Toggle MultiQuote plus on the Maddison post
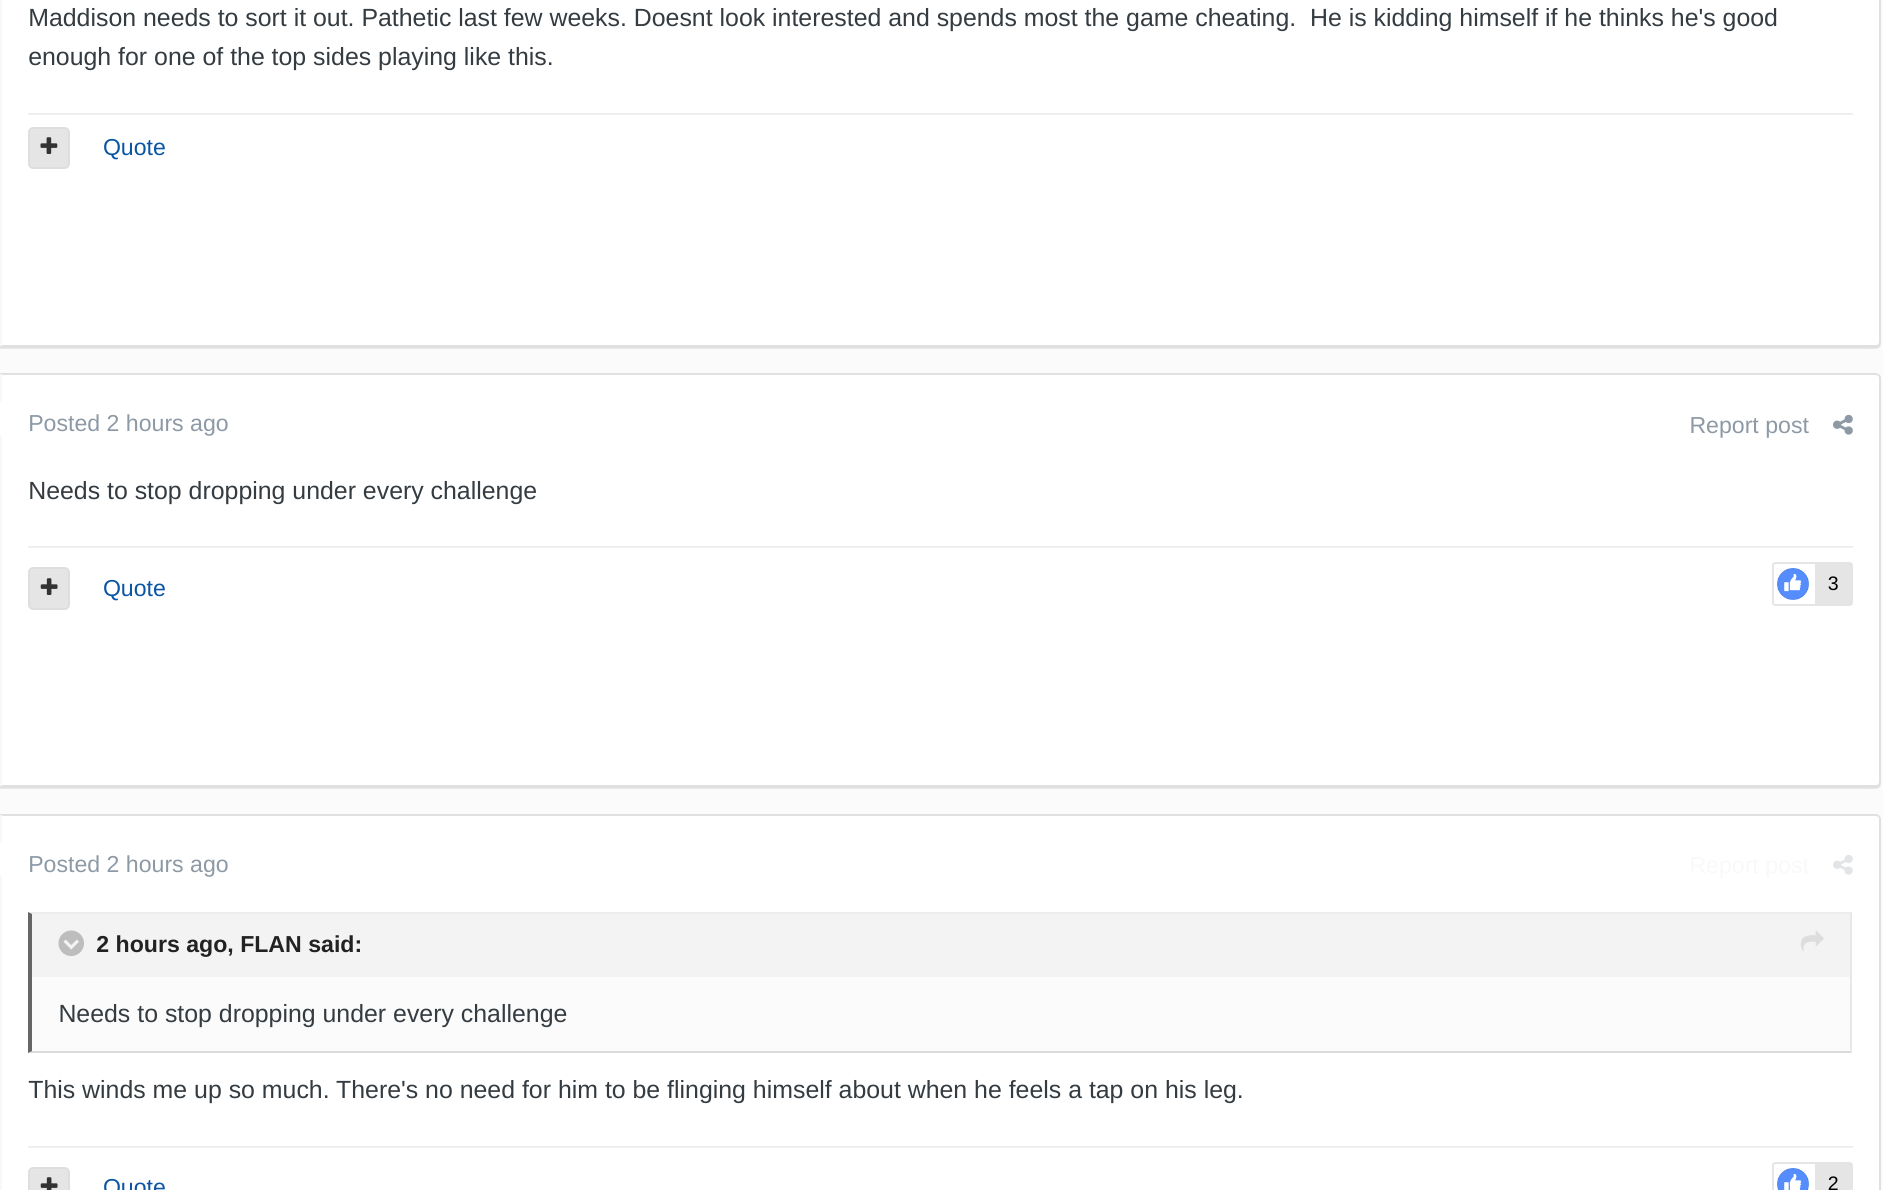Image resolution: width=1883 pixels, height=1190 pixels. [x=49, y=148]
